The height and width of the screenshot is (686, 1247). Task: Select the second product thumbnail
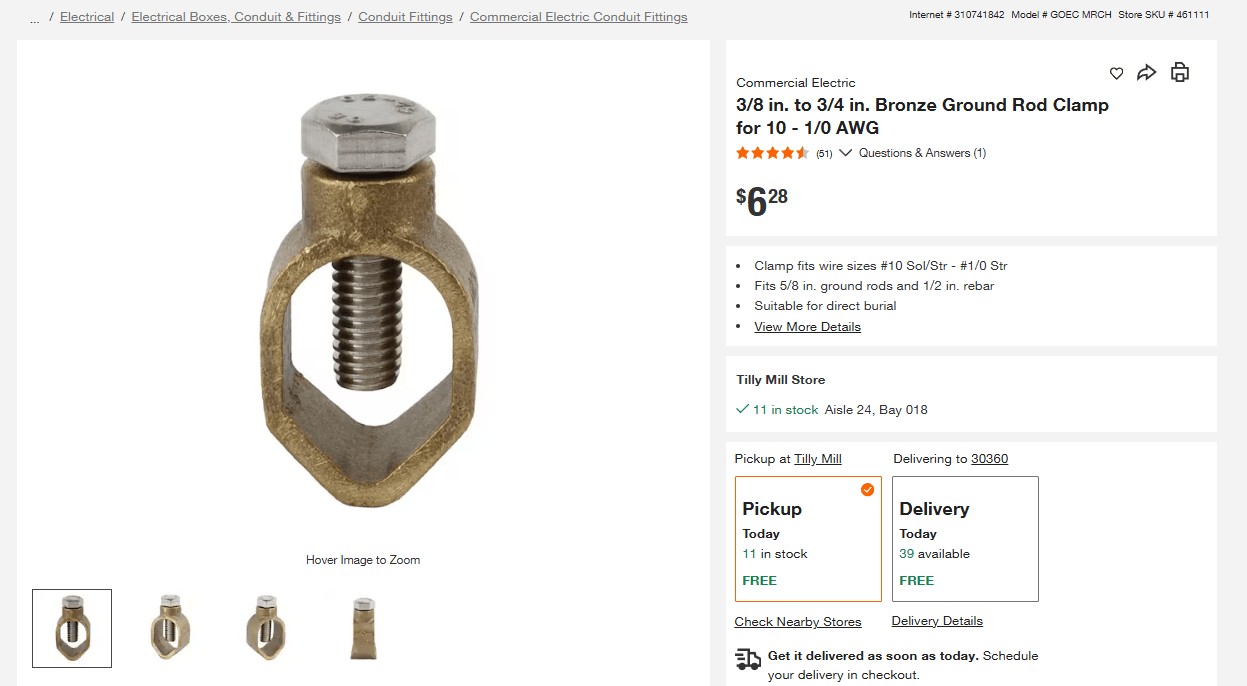[169, 628]
